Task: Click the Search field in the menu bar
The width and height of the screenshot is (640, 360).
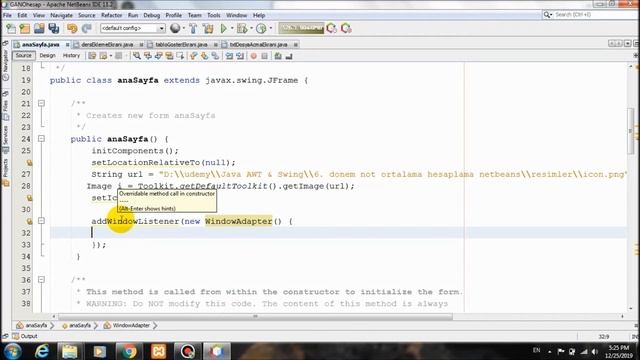Action: 590,15
